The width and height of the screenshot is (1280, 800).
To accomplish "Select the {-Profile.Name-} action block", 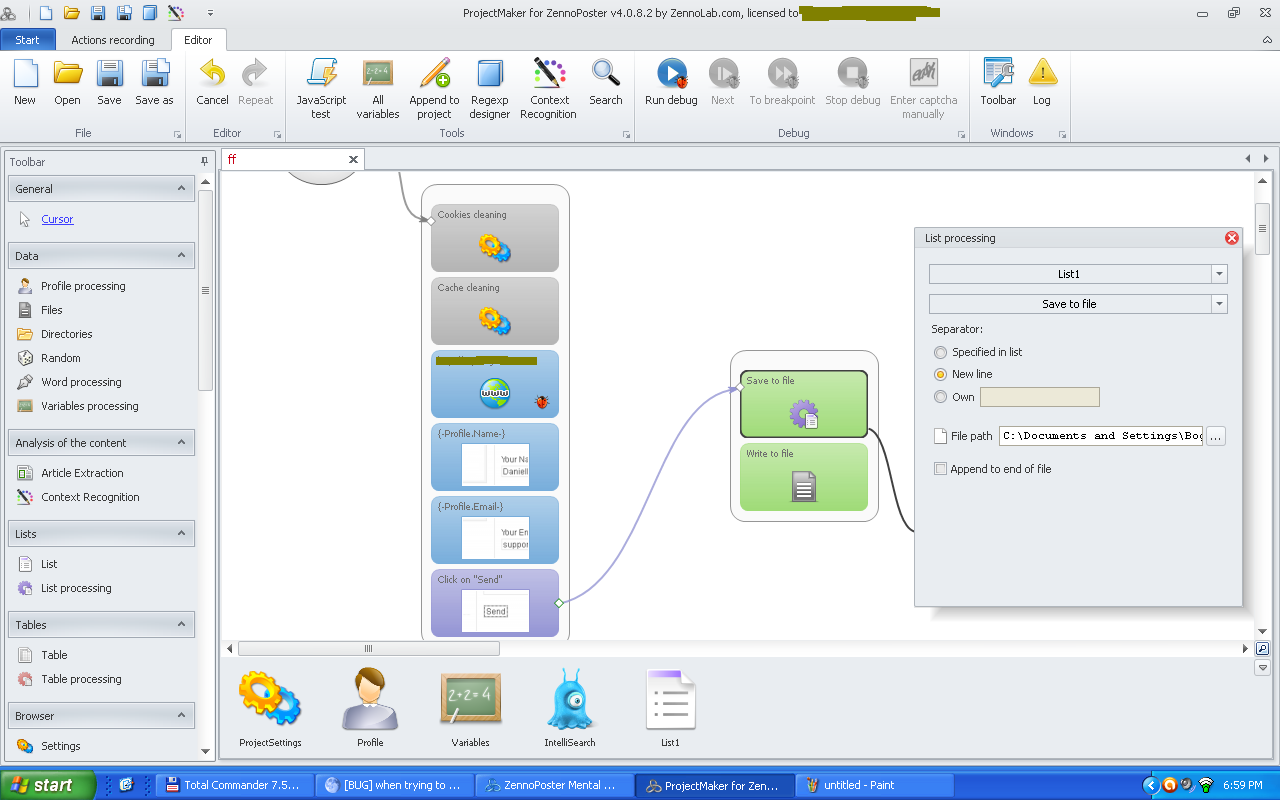I will 495,457.
